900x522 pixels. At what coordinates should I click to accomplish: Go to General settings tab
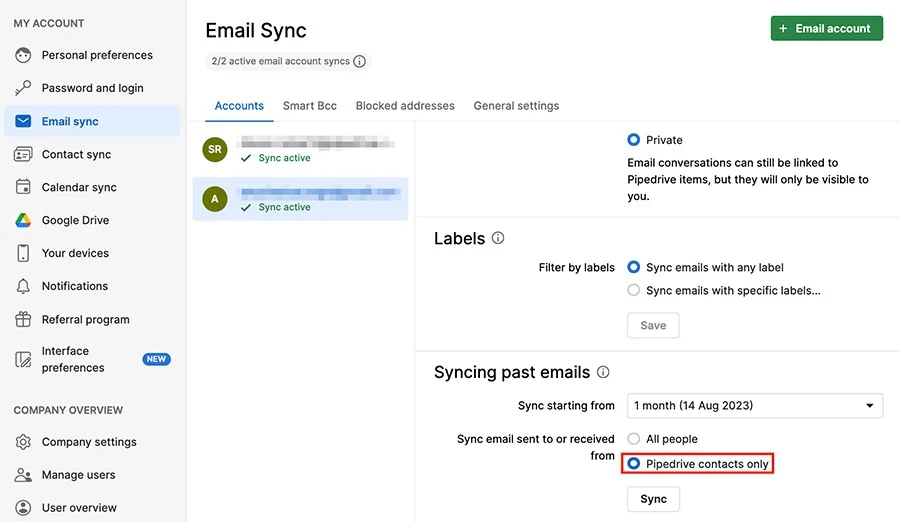516,106
